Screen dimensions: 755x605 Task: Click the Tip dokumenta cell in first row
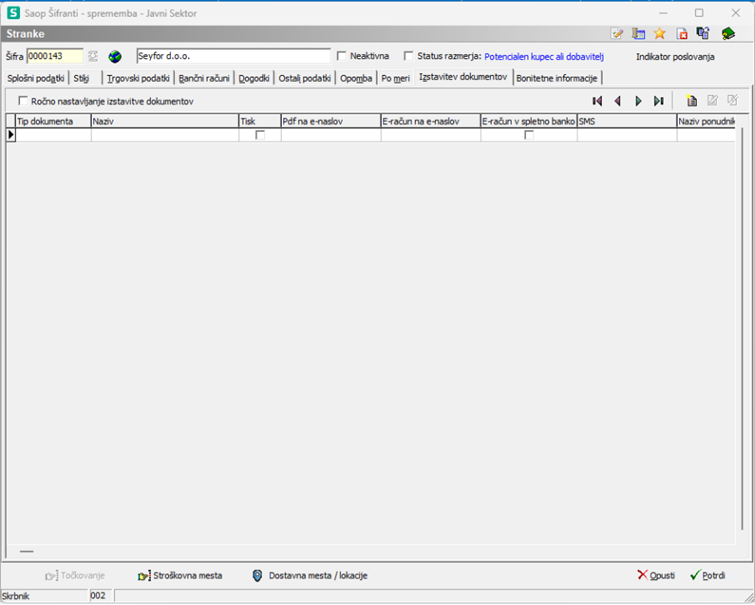53,135
